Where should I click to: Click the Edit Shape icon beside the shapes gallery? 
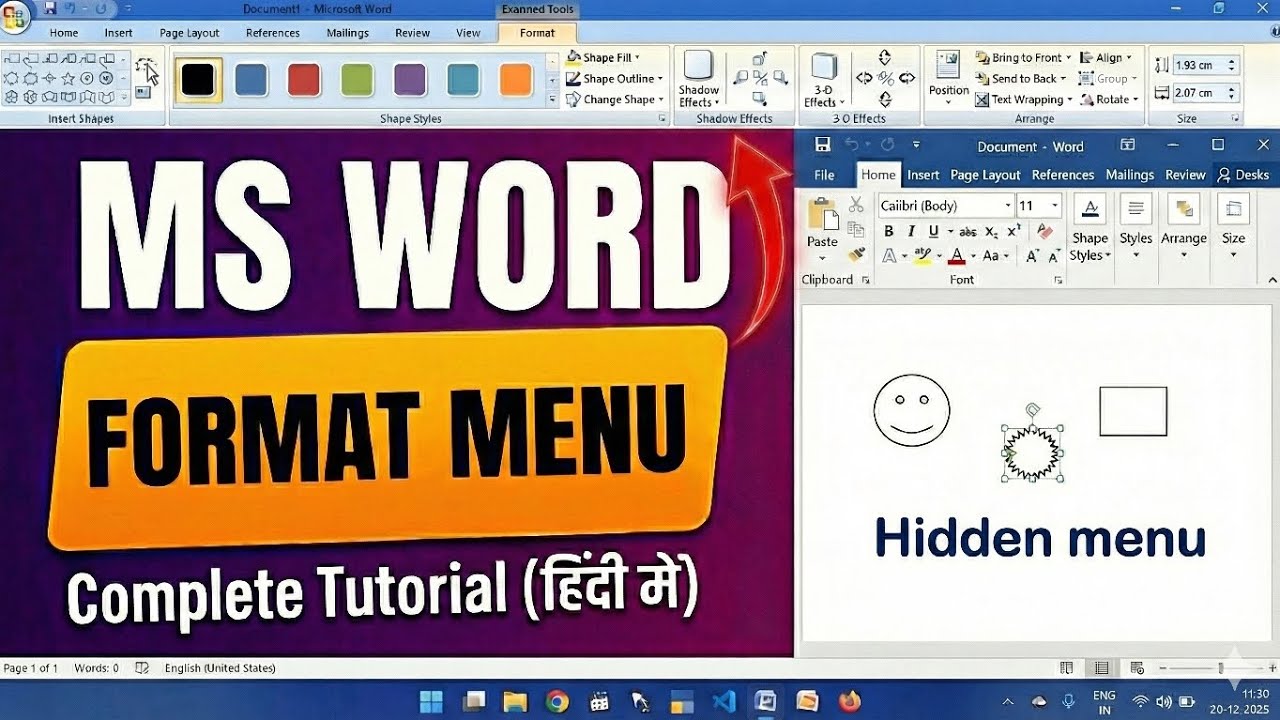click(145, 67)
